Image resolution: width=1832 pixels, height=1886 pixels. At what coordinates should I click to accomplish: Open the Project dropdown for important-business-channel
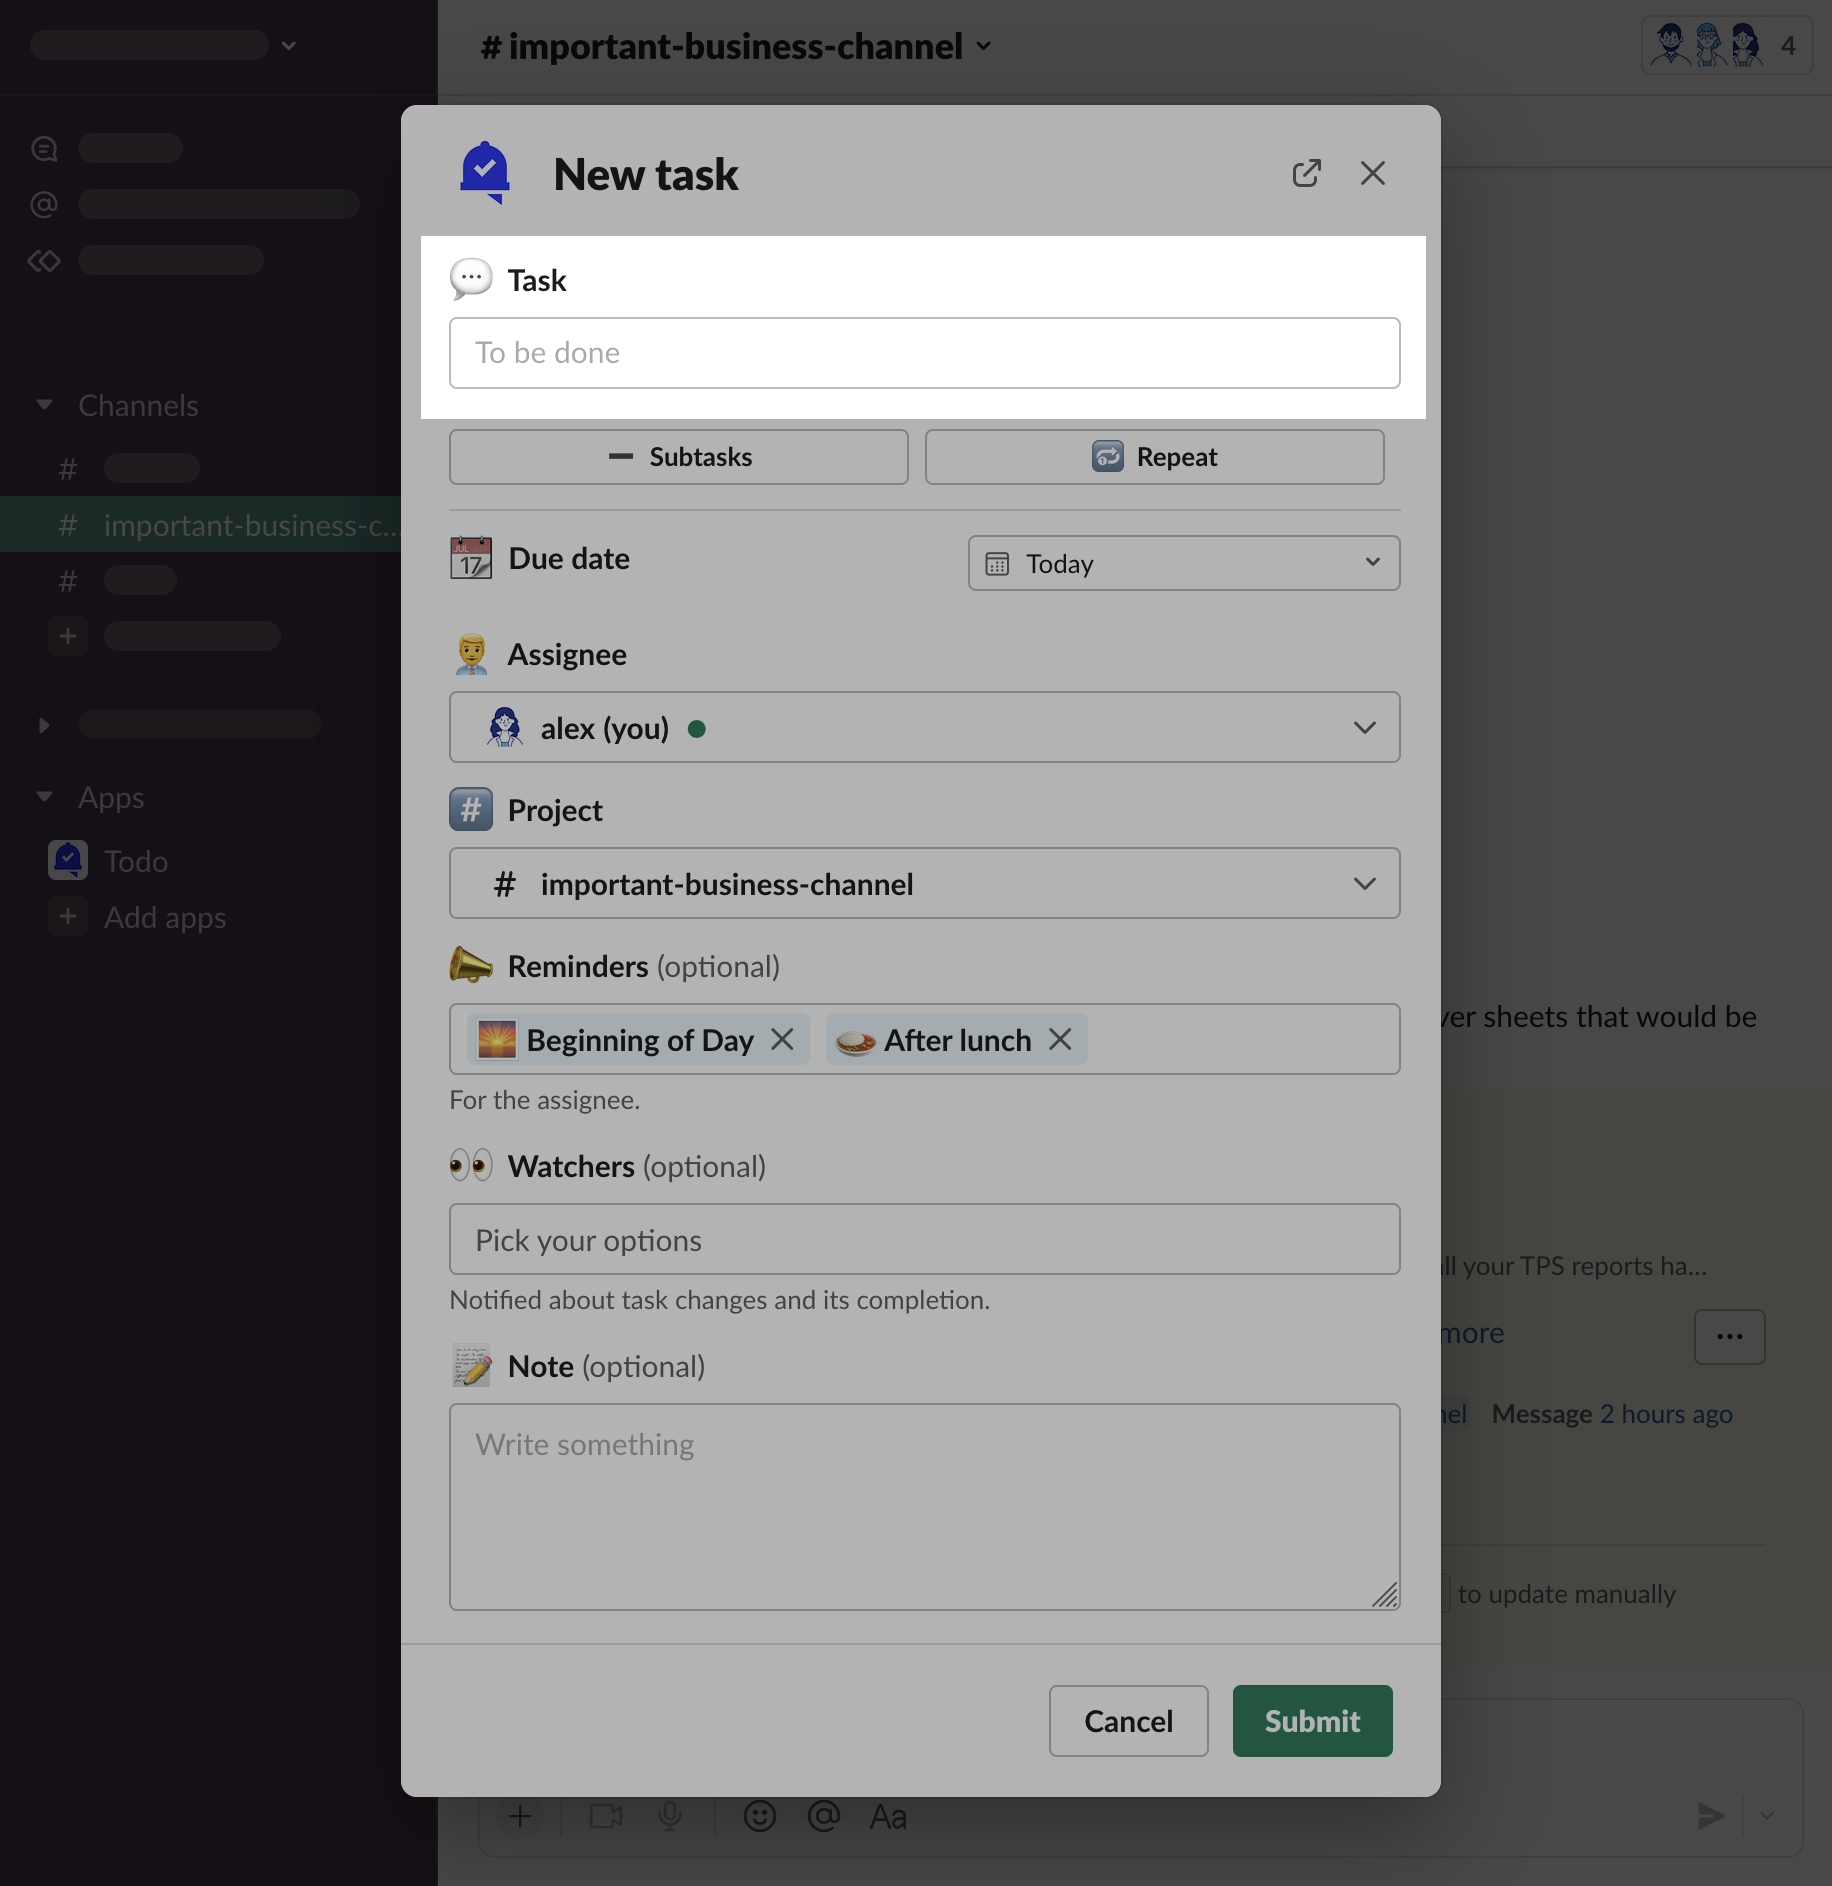pyautogui.click(x=924, y=884)
